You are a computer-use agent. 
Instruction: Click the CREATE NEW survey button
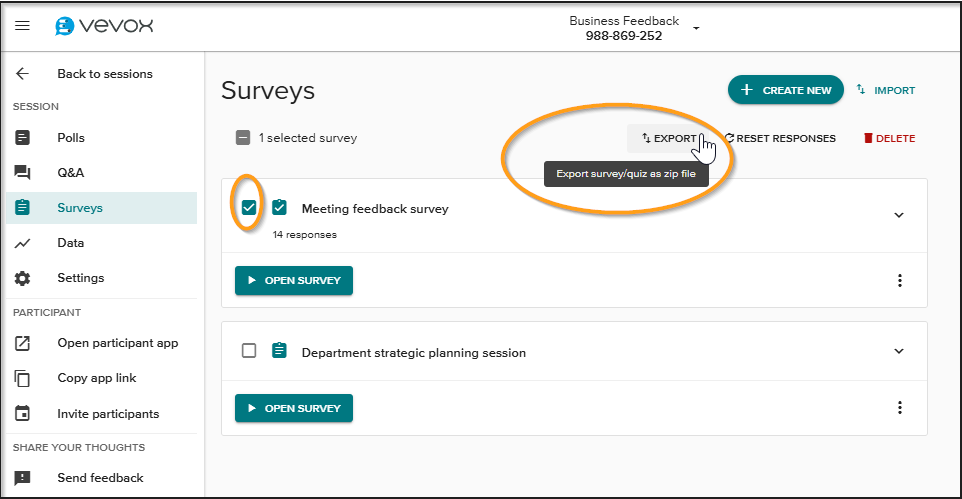point(786,90)
